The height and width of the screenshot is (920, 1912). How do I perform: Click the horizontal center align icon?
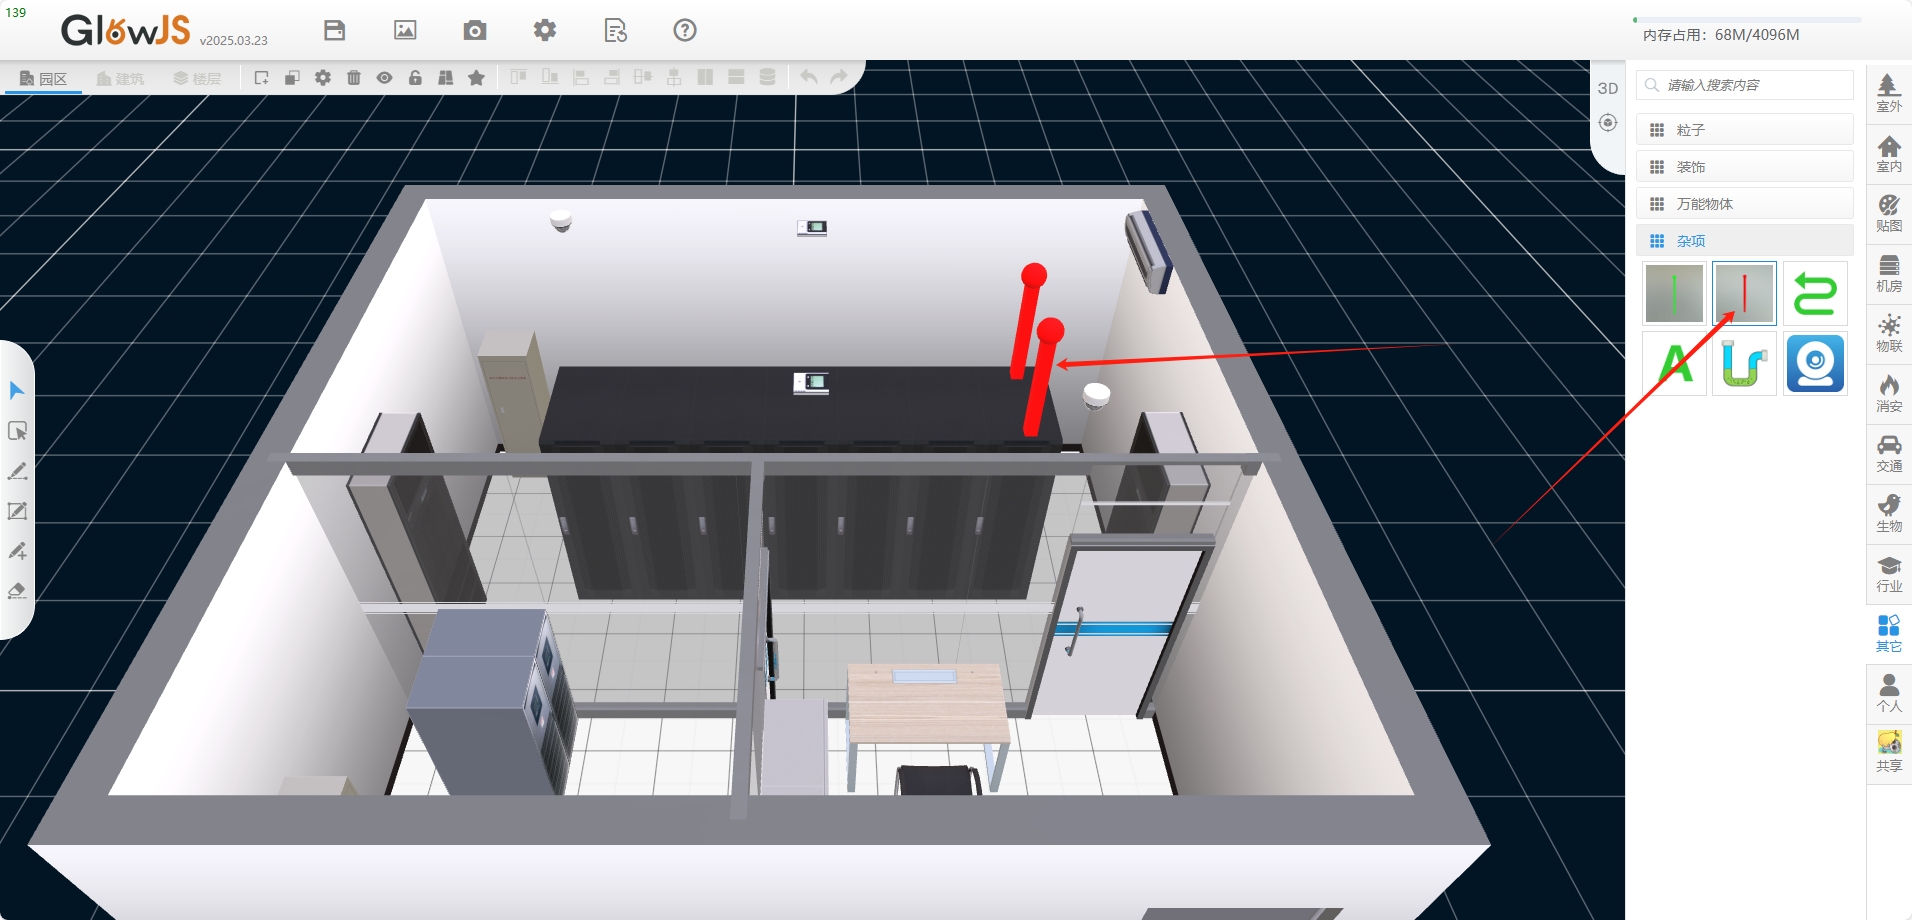(x=643, y=77)
